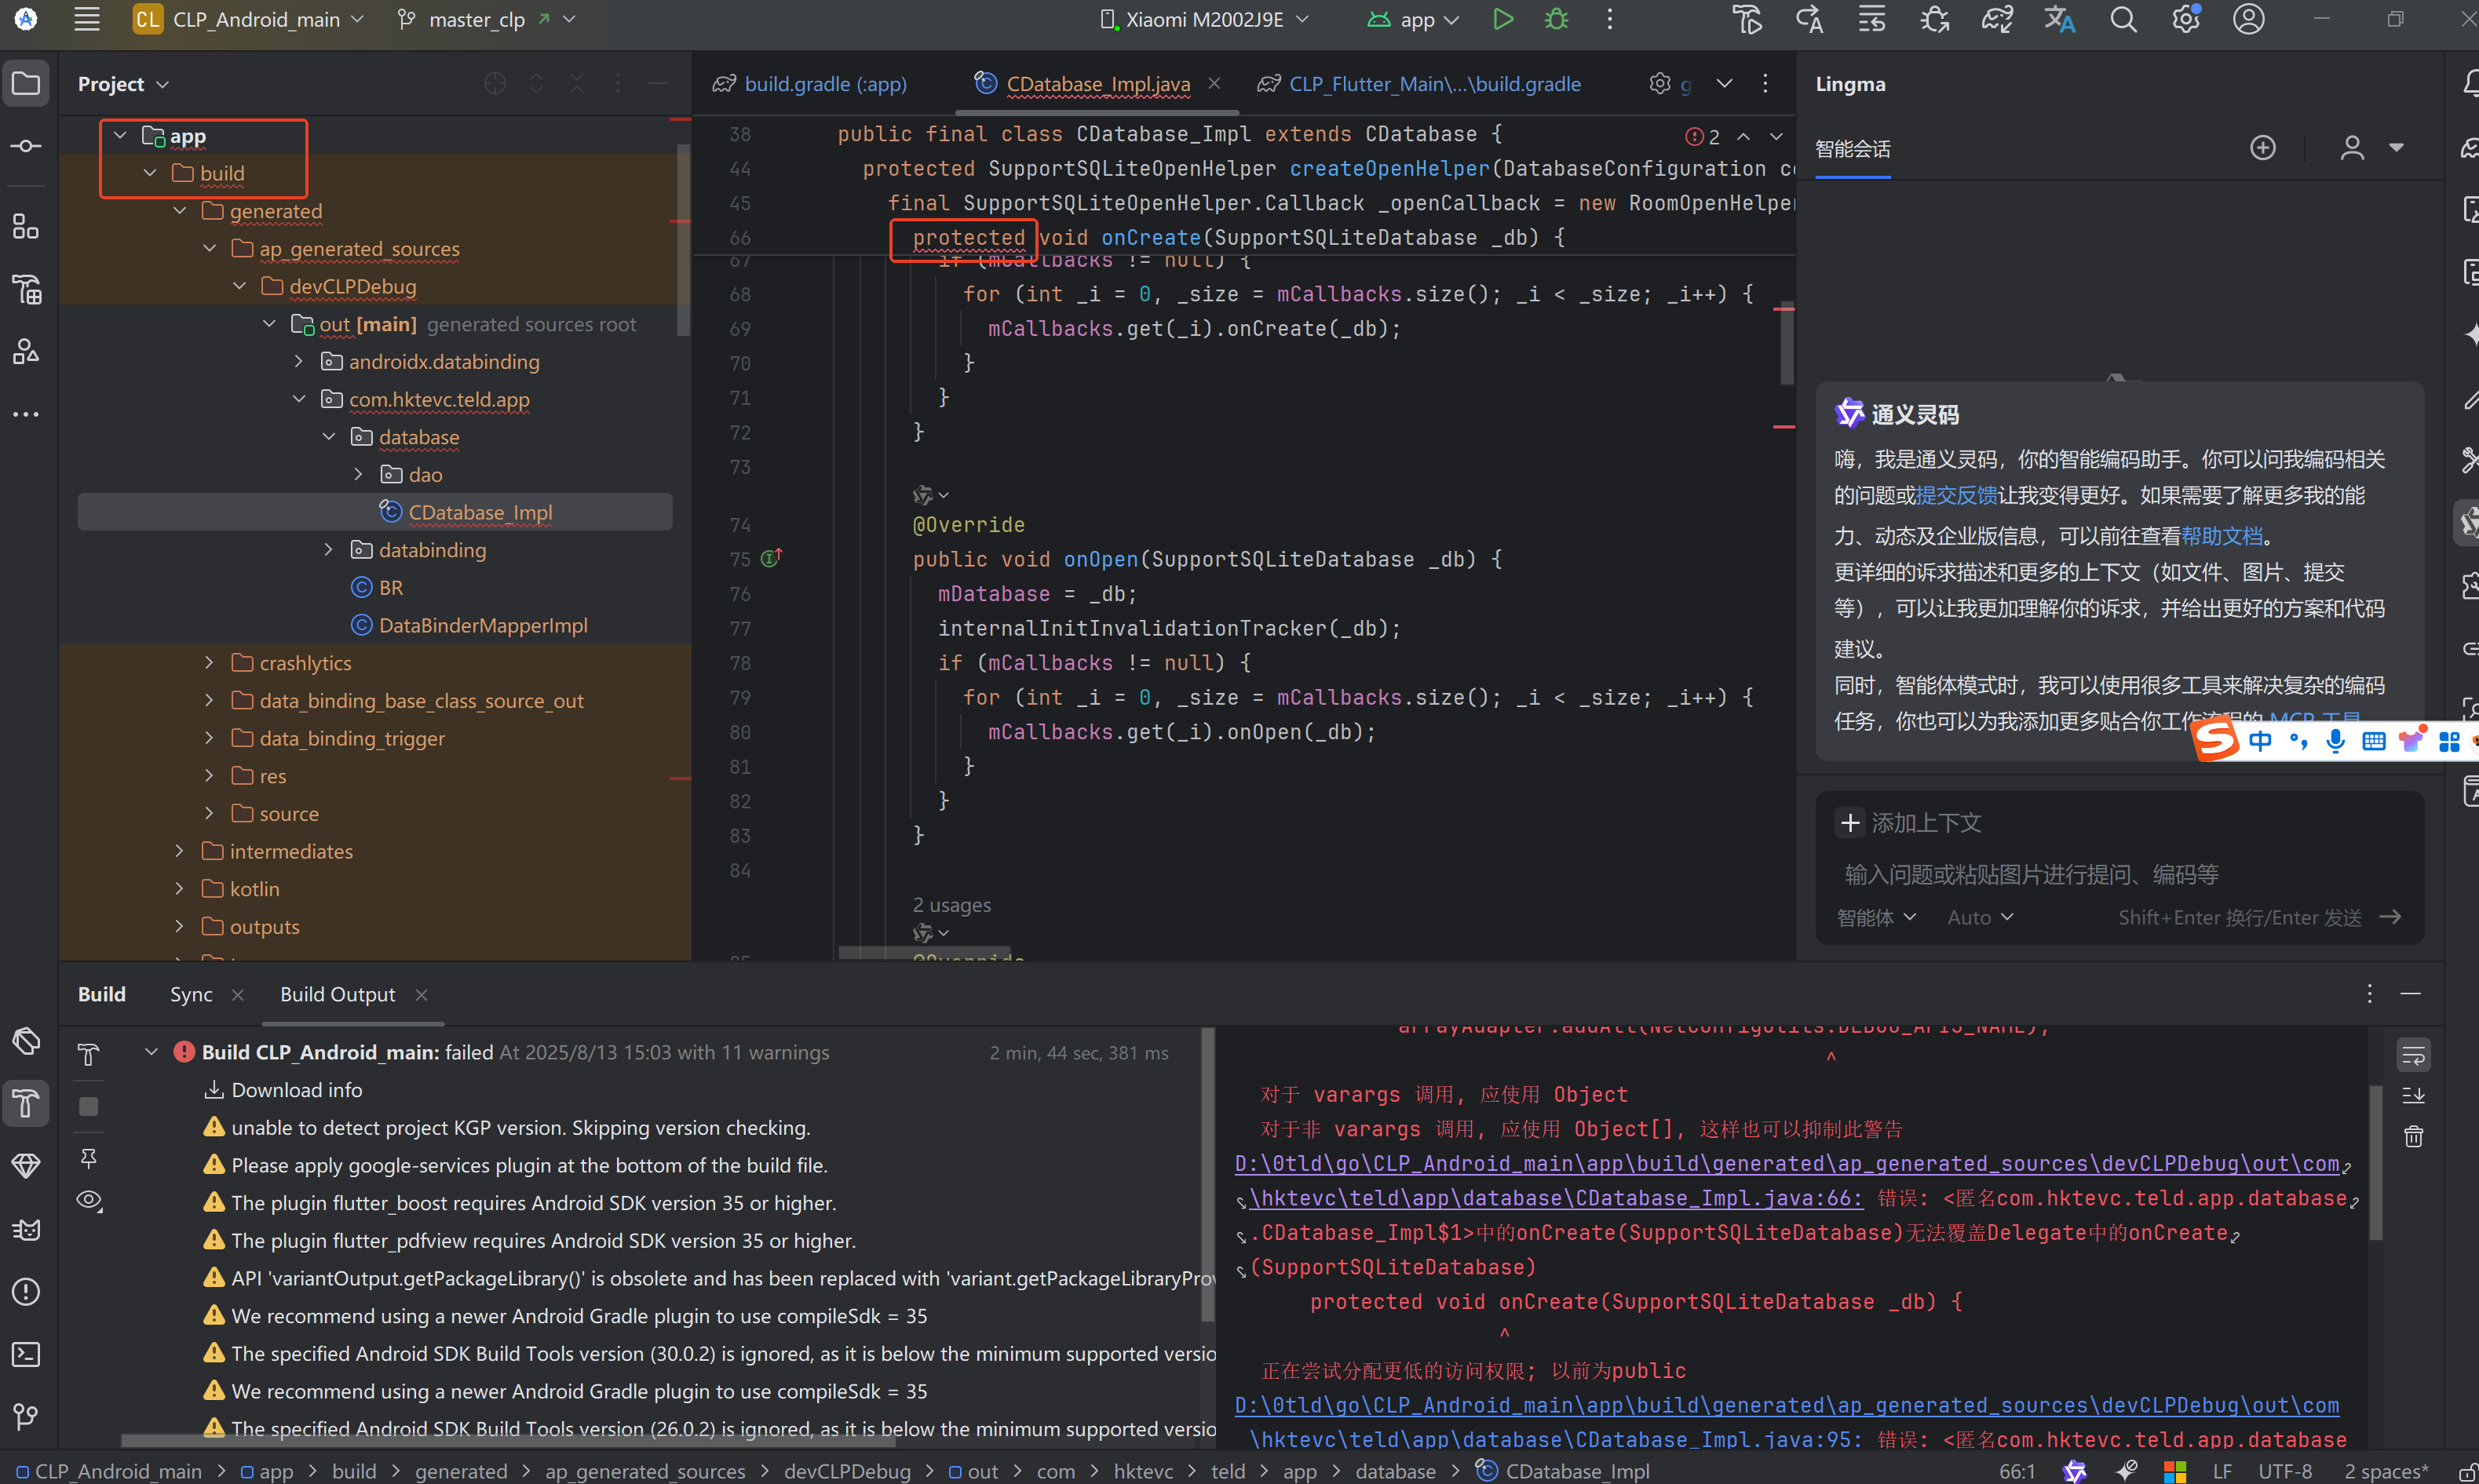This screenshot has height=1484, width=2479.
Task: Toggle soft-wrap in build output
Action: click(x=2413, y=1055)
